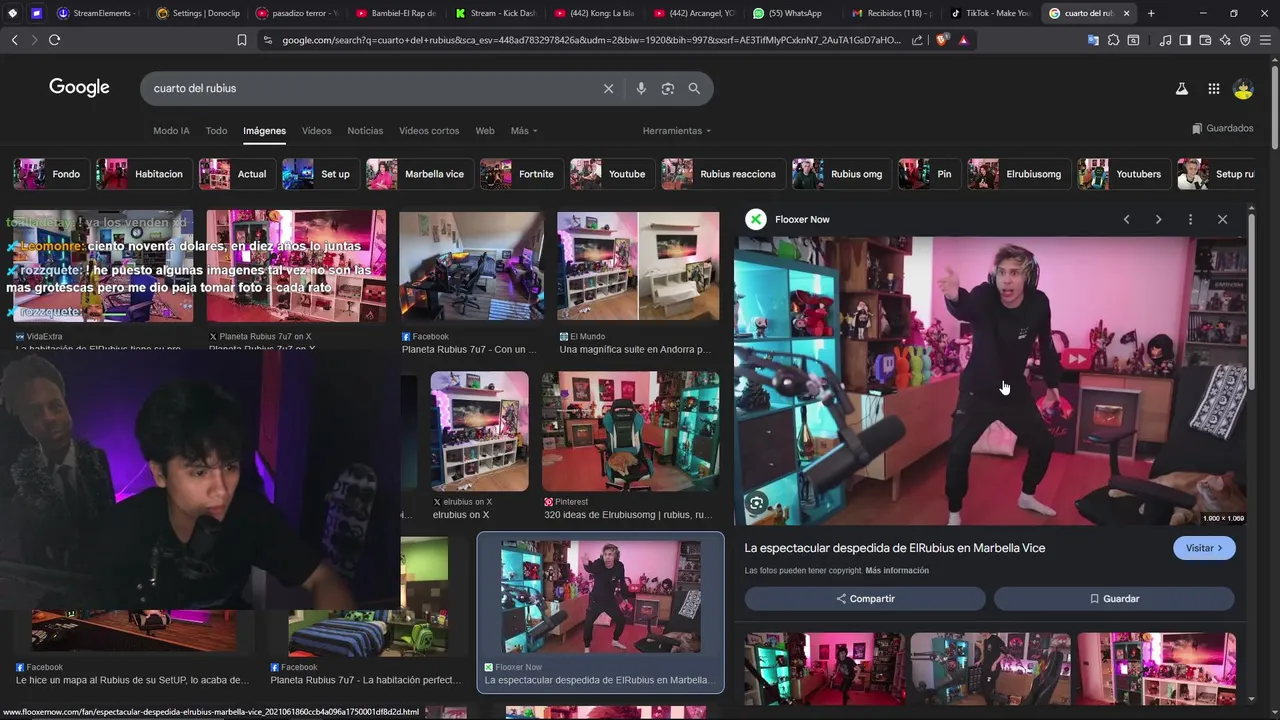Click the Visitar button

tap(1204, 548)
